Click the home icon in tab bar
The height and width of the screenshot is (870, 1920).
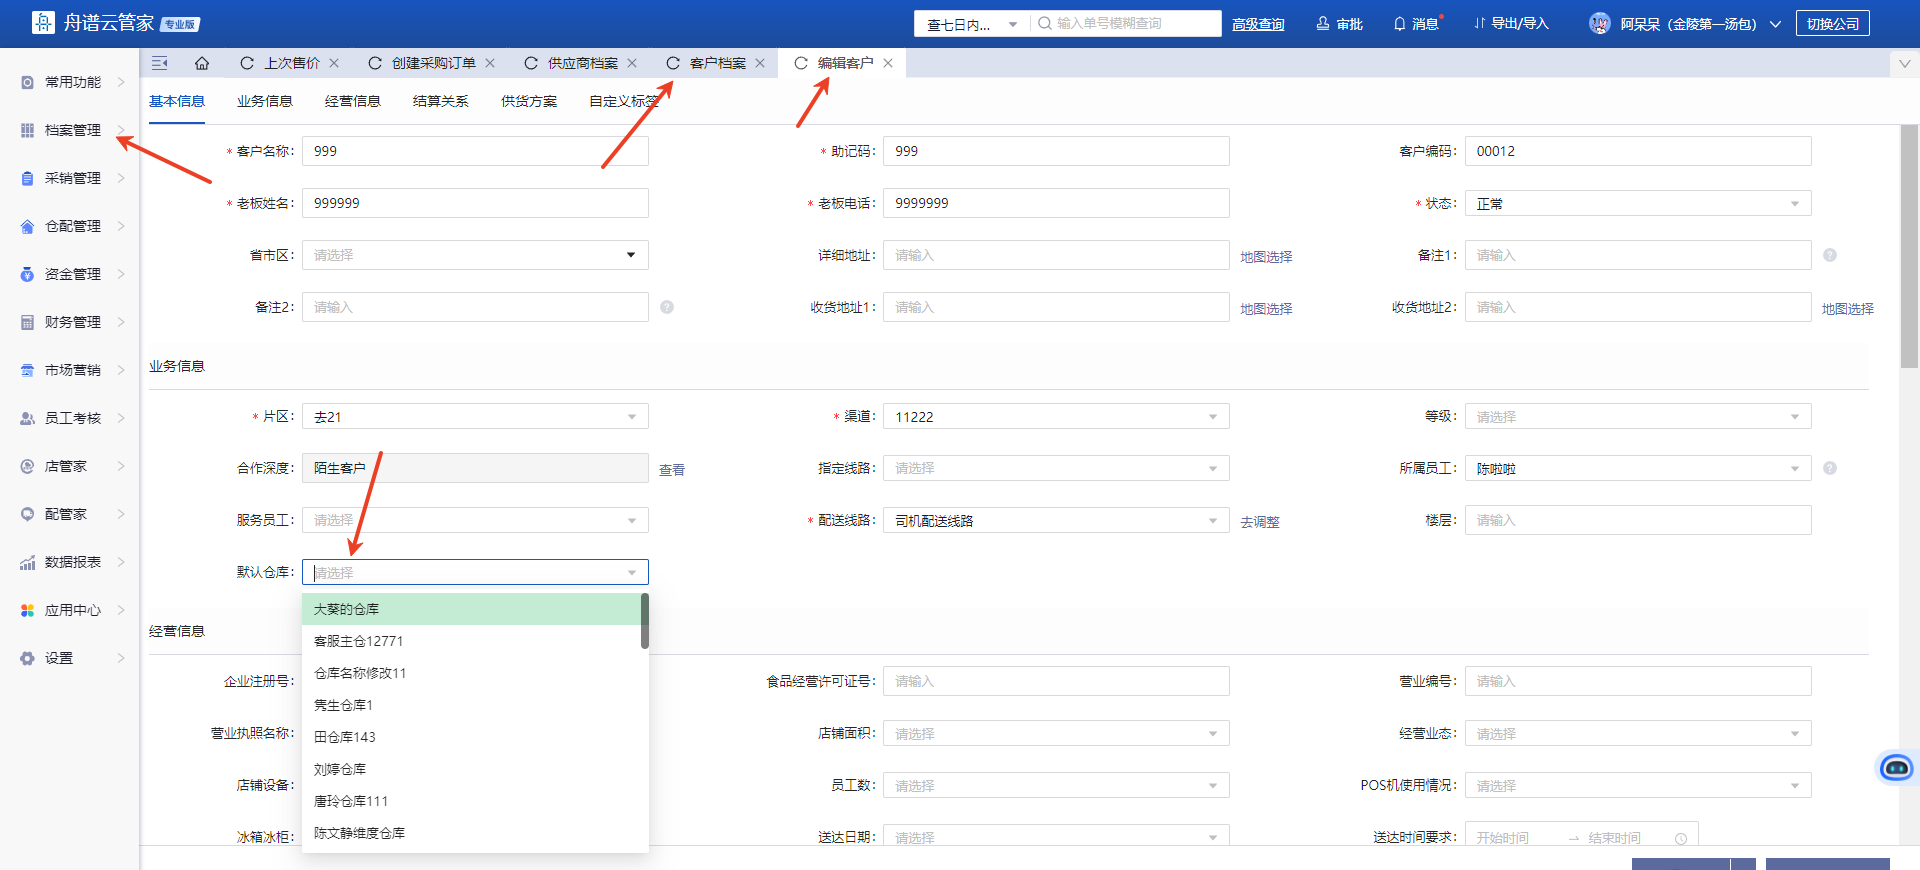point(202,63)
